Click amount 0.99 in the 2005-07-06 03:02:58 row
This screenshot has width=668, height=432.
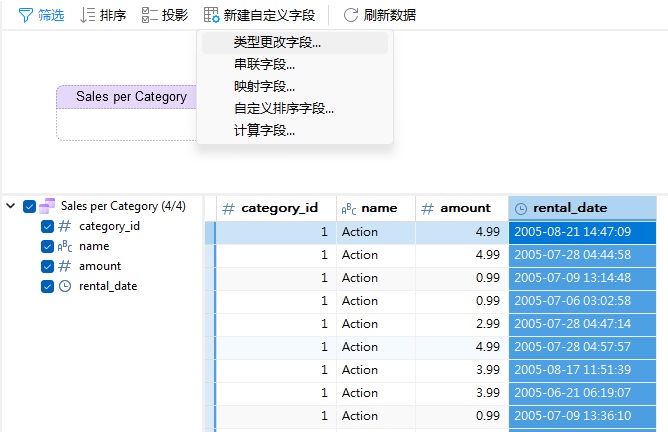(x=462, y=301)
